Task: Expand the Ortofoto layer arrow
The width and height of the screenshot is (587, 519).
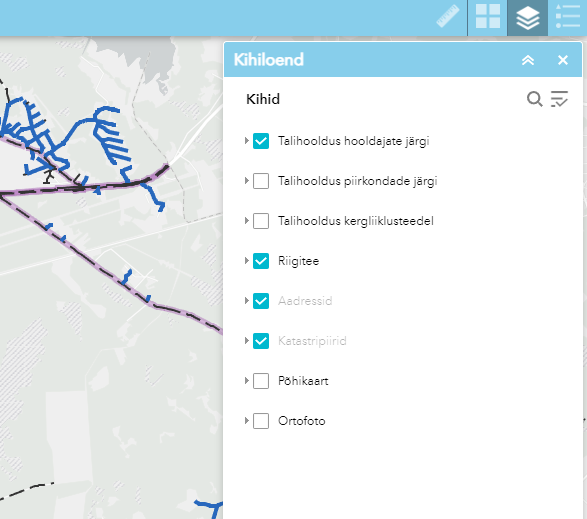Action: (246, 421)
